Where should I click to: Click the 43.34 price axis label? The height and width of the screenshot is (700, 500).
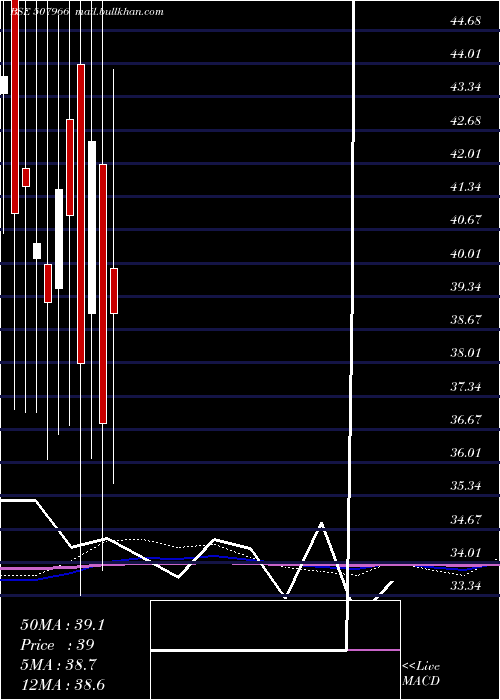point(466,87)
